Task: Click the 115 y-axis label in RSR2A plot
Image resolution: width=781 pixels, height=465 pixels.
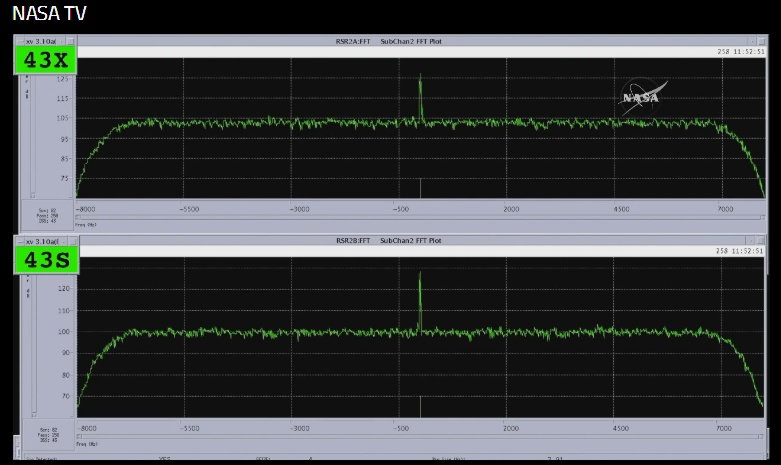Action: coord(62,99)
